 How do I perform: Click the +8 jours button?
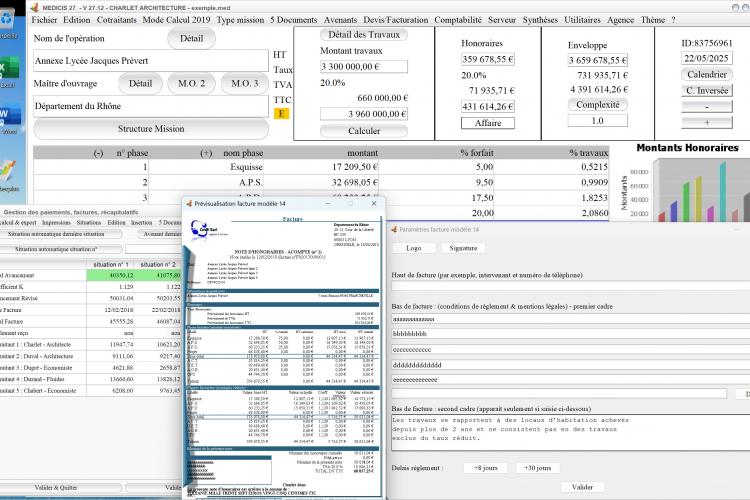click(x=485, y=468)
